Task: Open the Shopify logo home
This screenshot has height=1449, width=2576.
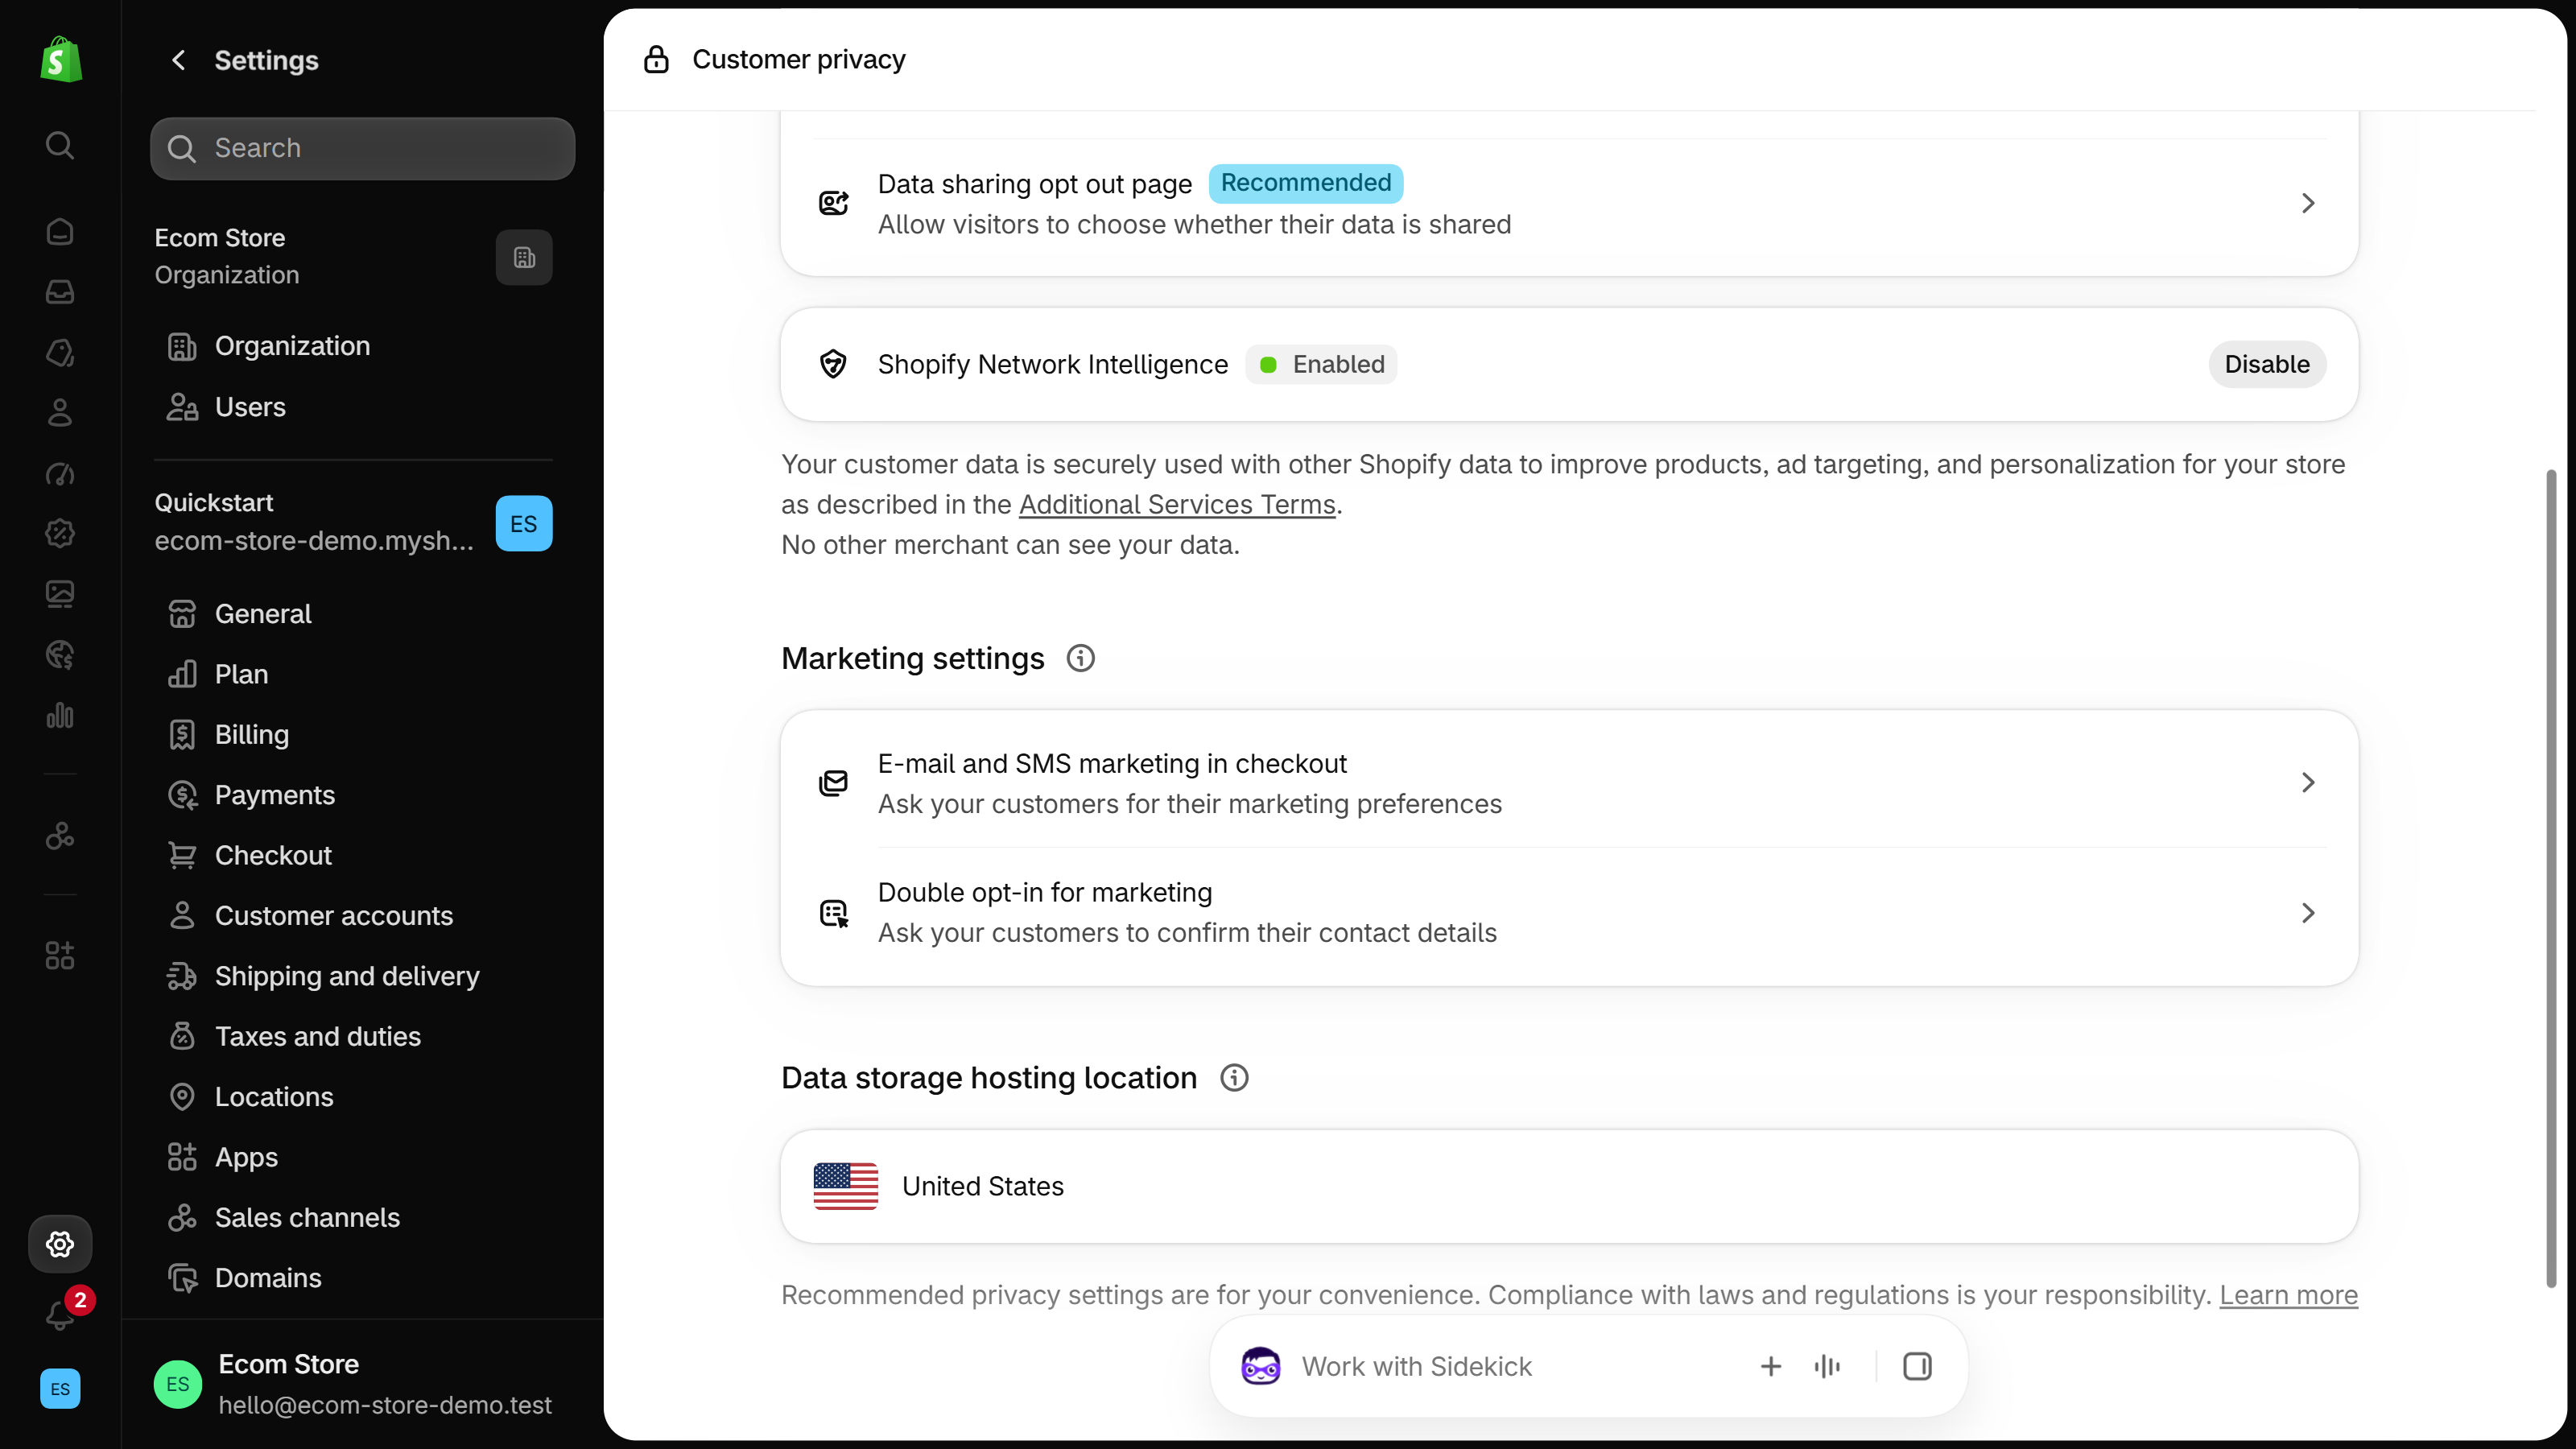Action: [60, 60]
